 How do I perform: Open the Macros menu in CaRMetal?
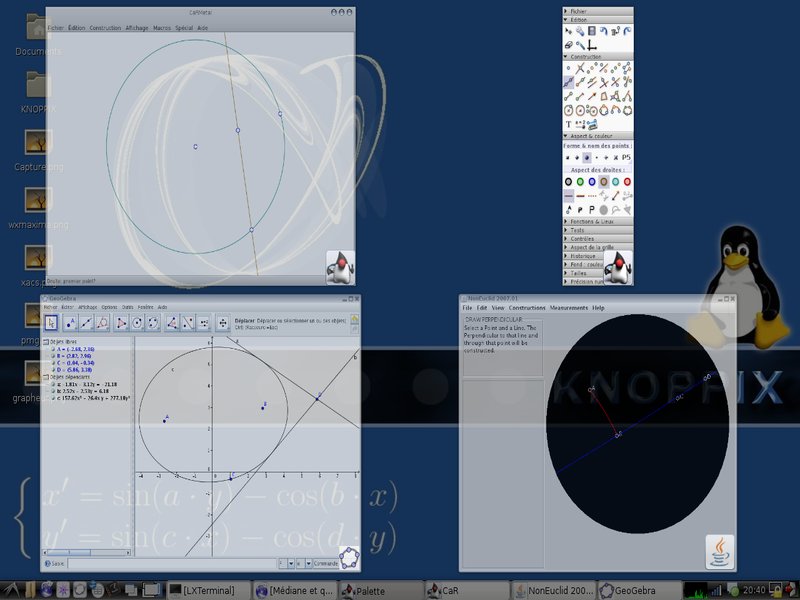click(162, 28)
